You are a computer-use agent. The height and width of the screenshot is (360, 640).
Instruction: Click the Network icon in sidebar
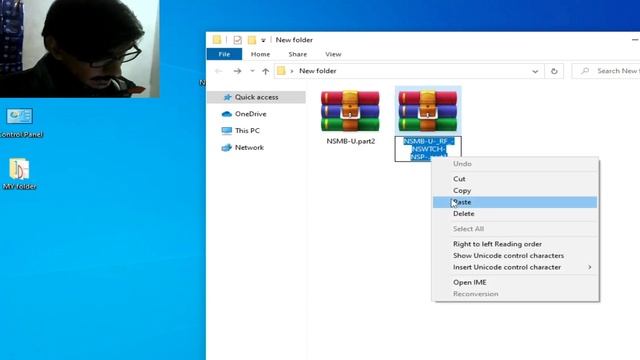pyautogui.click(x=227, y=147)
